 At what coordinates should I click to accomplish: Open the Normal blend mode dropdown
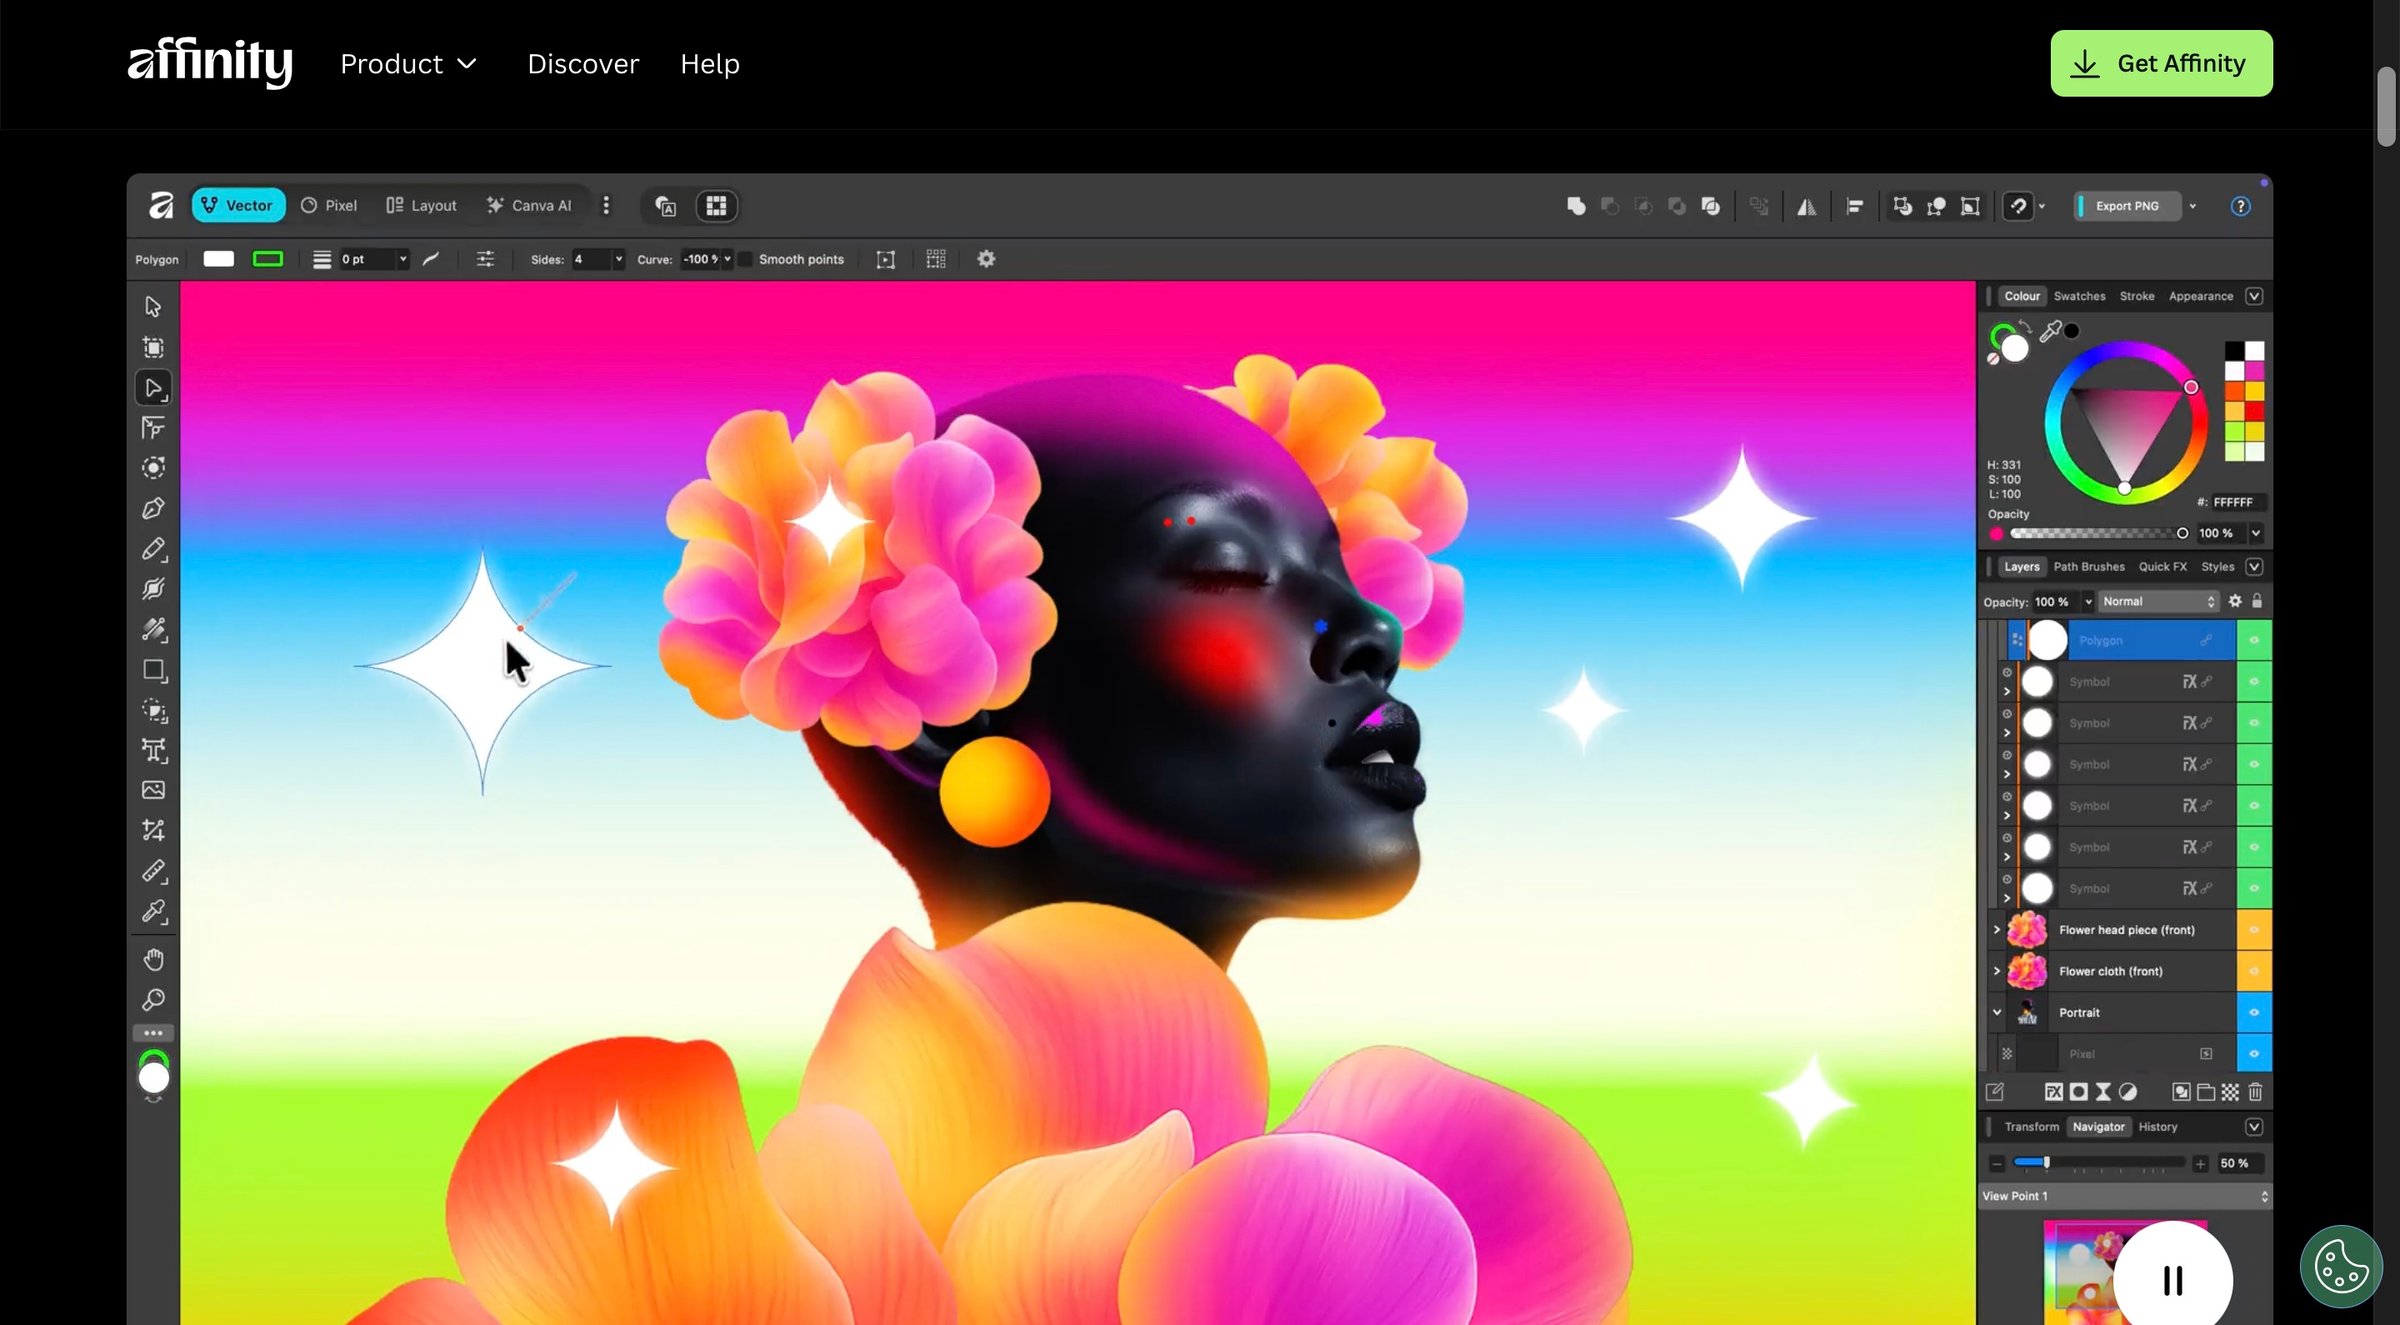click(2158, 601)
